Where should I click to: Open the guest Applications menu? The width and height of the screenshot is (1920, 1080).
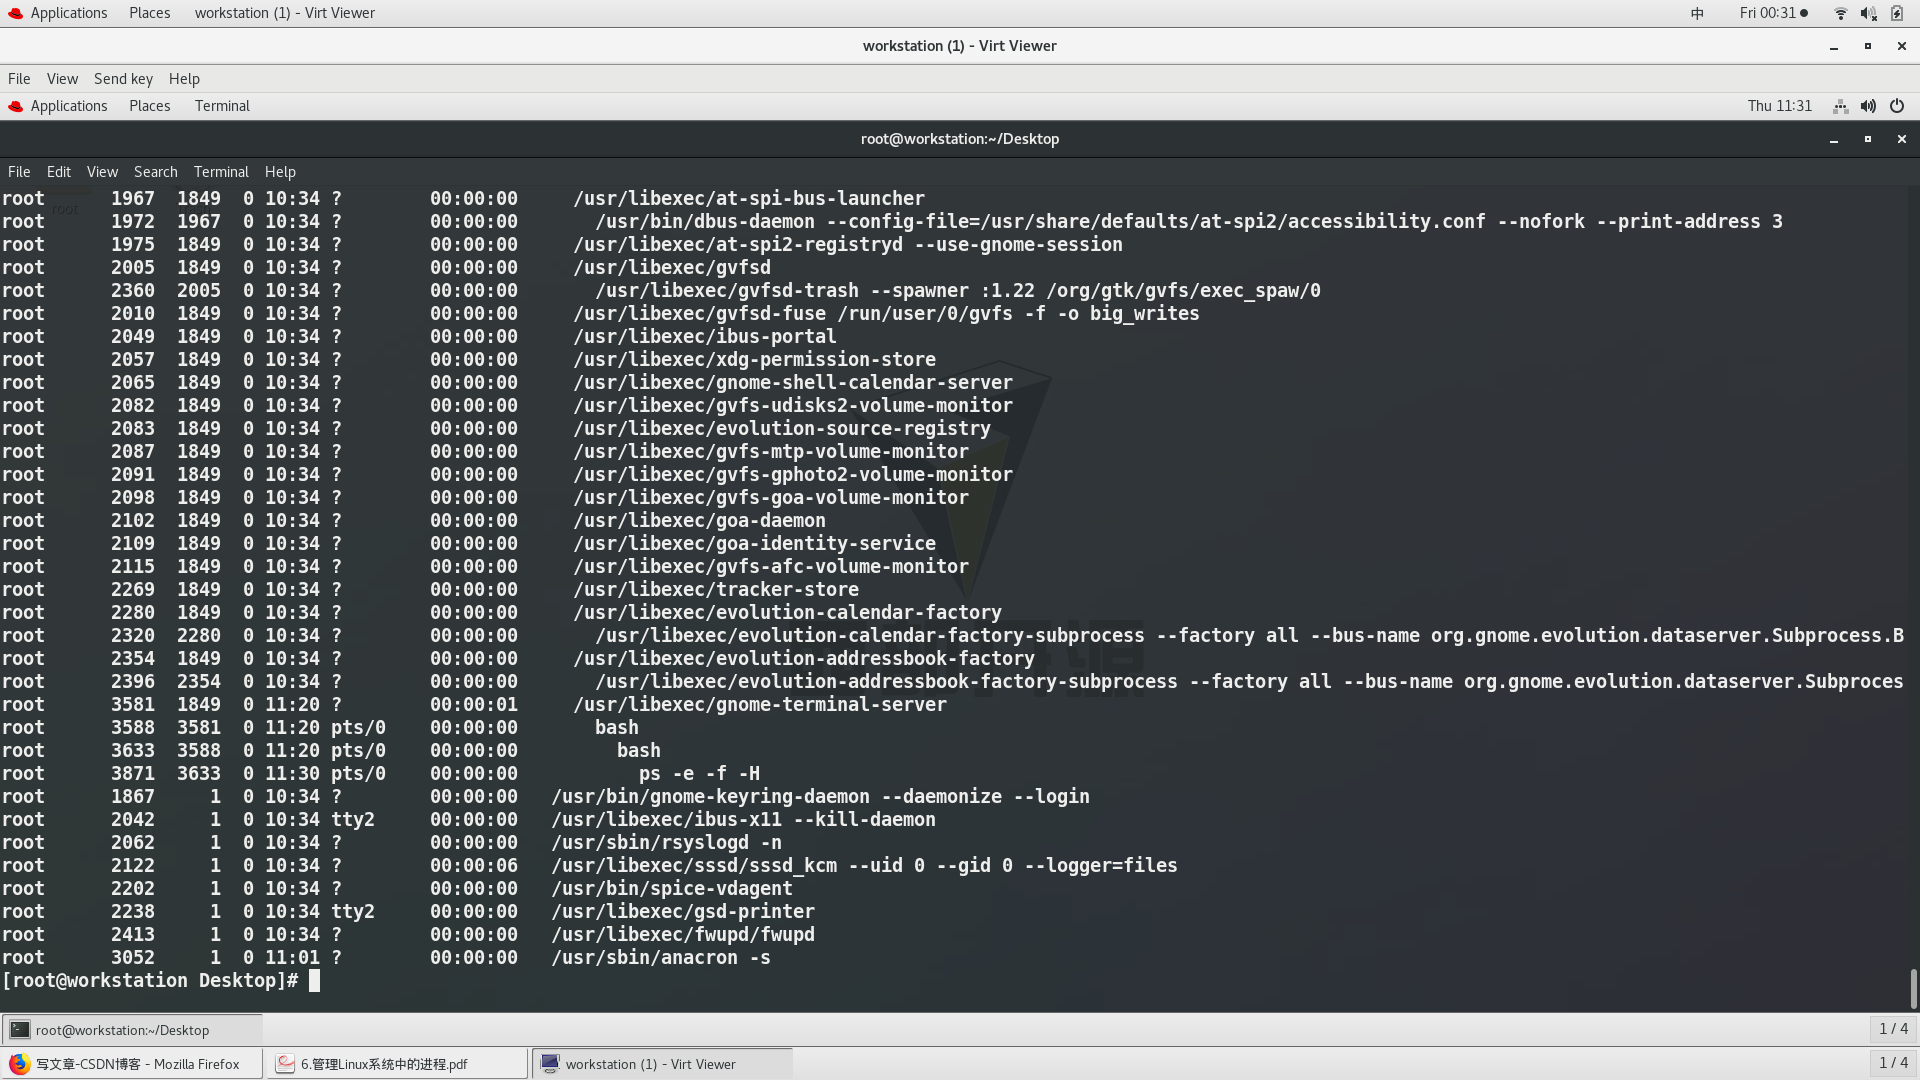pos(68,106)
